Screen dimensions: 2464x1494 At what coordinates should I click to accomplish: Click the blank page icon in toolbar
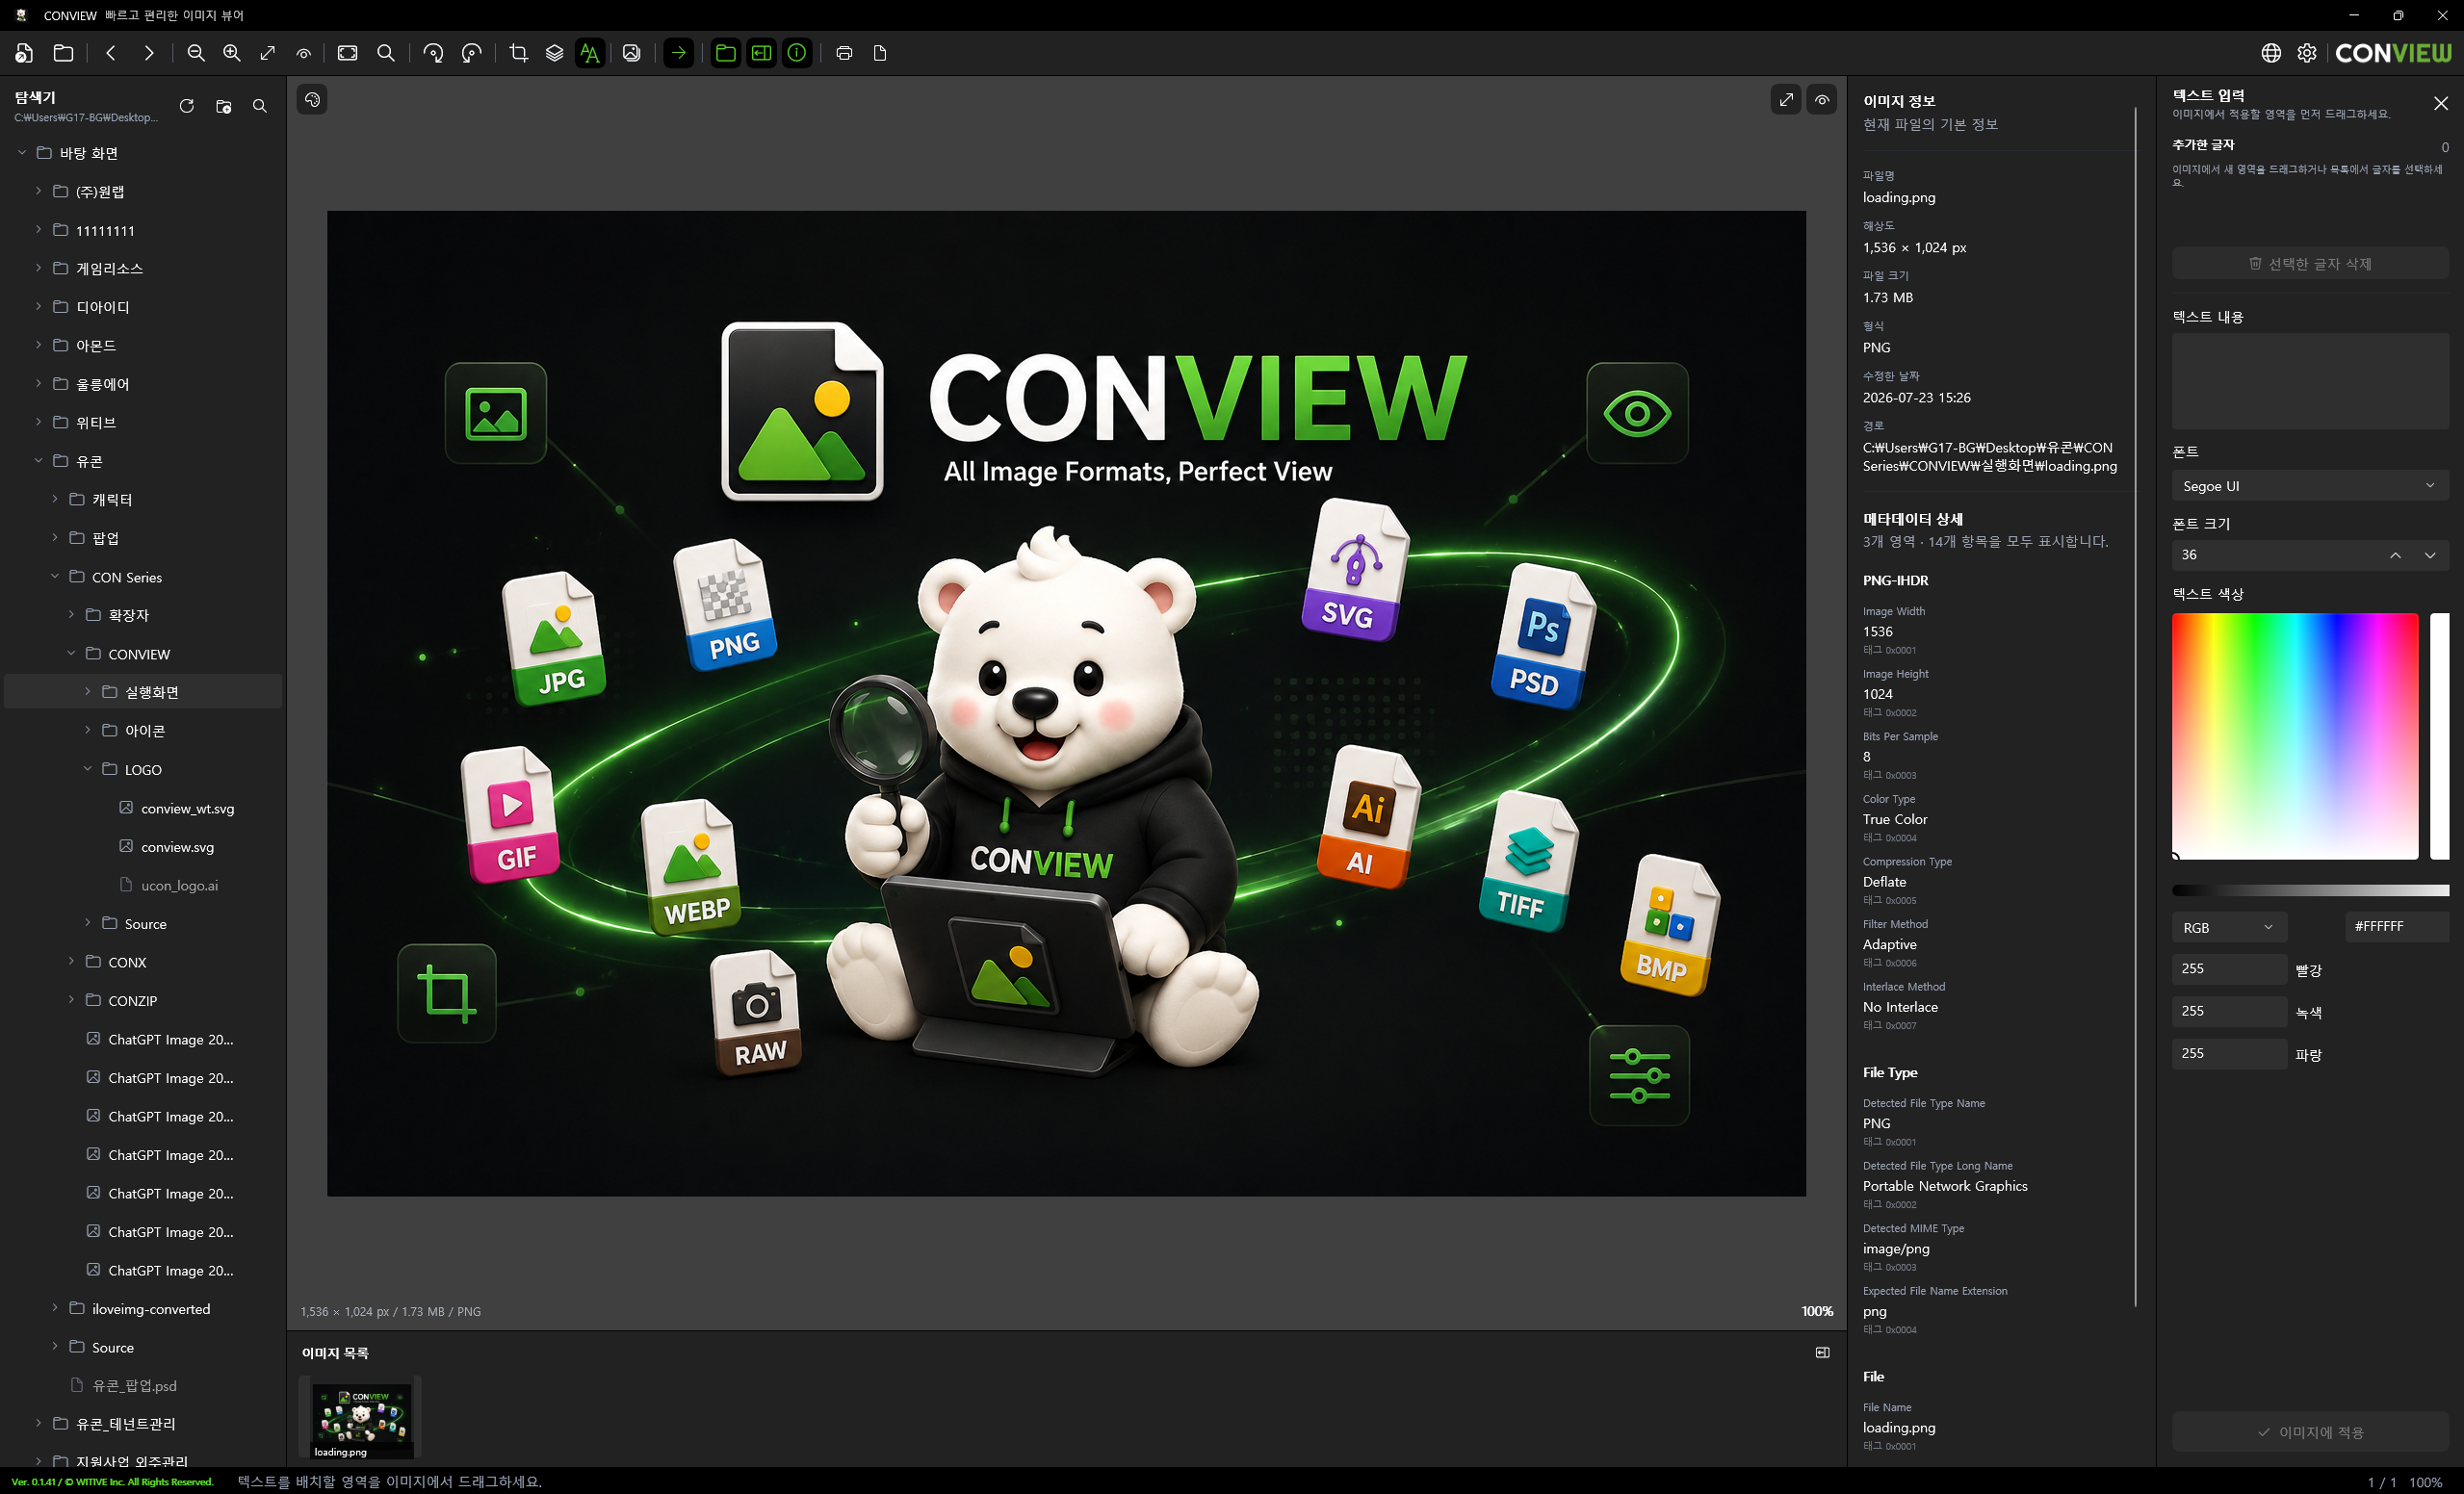[x=880, y=53]
